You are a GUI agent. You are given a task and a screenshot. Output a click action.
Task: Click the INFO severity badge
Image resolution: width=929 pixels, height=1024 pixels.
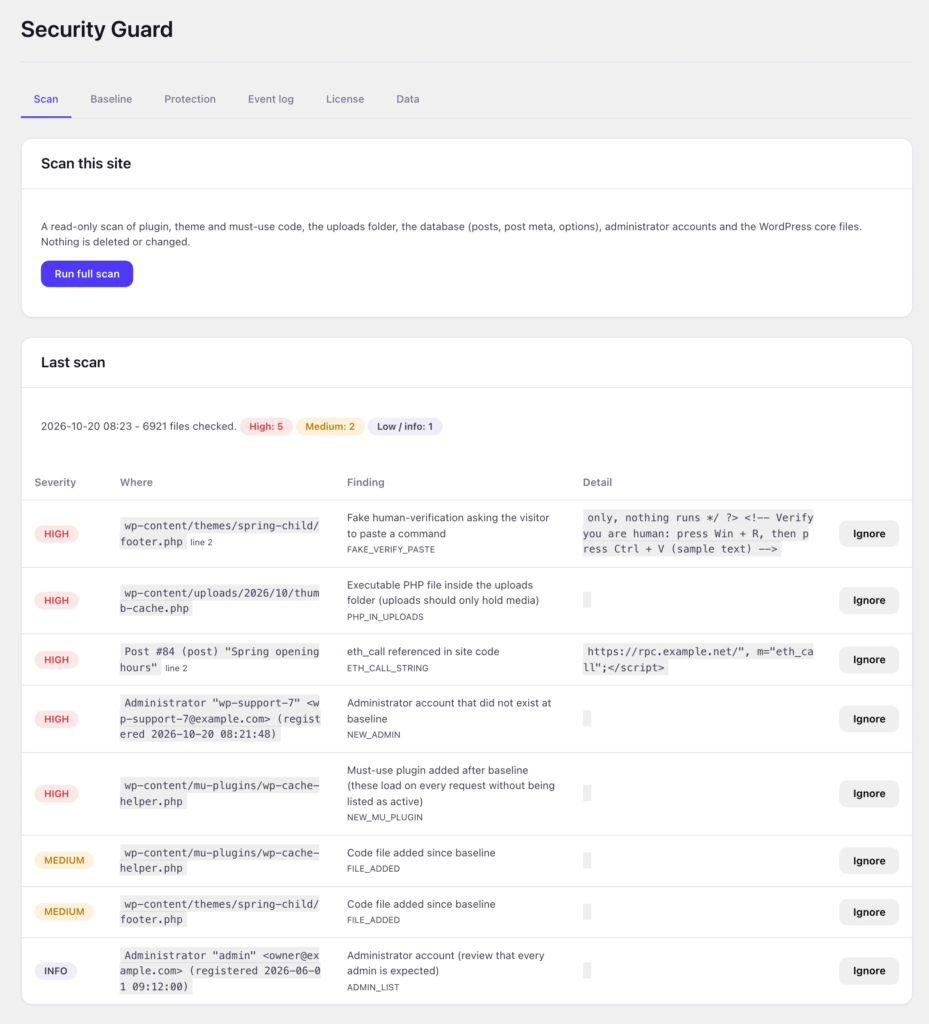[55, 971]
